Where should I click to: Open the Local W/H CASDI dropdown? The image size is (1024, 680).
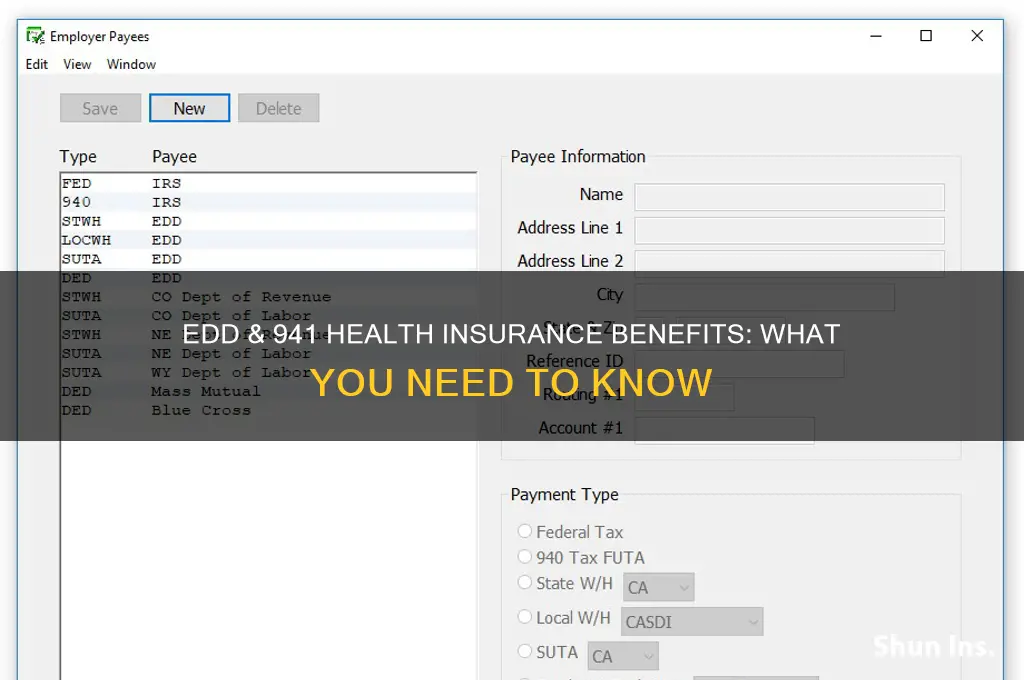point(692,622)
